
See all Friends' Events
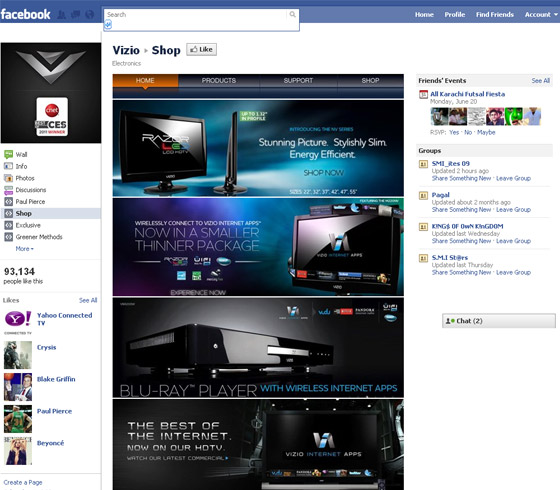click(x=540, y=81)
